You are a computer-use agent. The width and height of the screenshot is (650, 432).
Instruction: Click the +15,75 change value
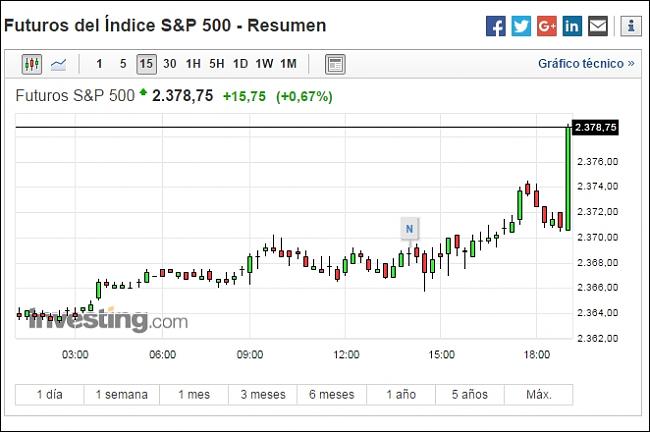244,97
